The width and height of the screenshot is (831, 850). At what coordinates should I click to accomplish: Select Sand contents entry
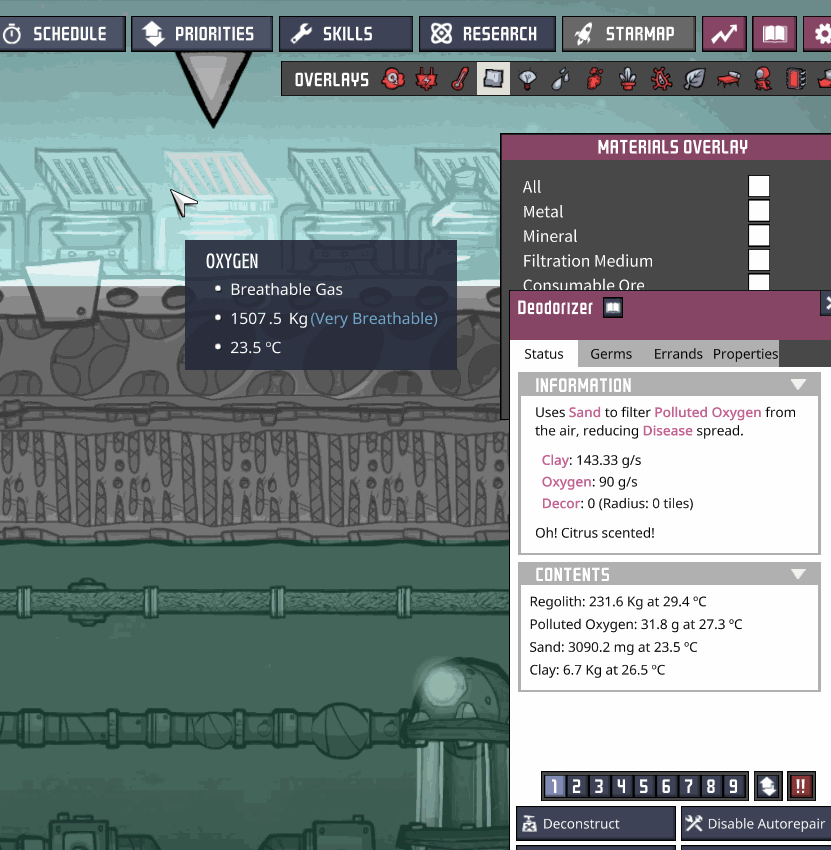point(614,647)
